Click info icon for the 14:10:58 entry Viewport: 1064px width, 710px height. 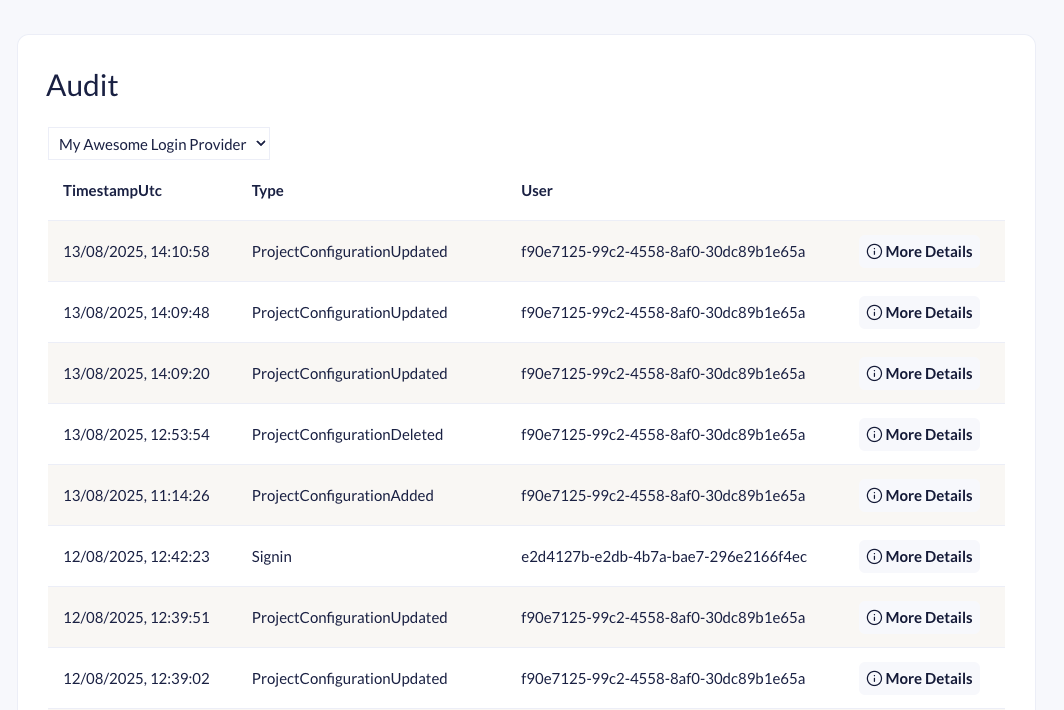[874, 252]
